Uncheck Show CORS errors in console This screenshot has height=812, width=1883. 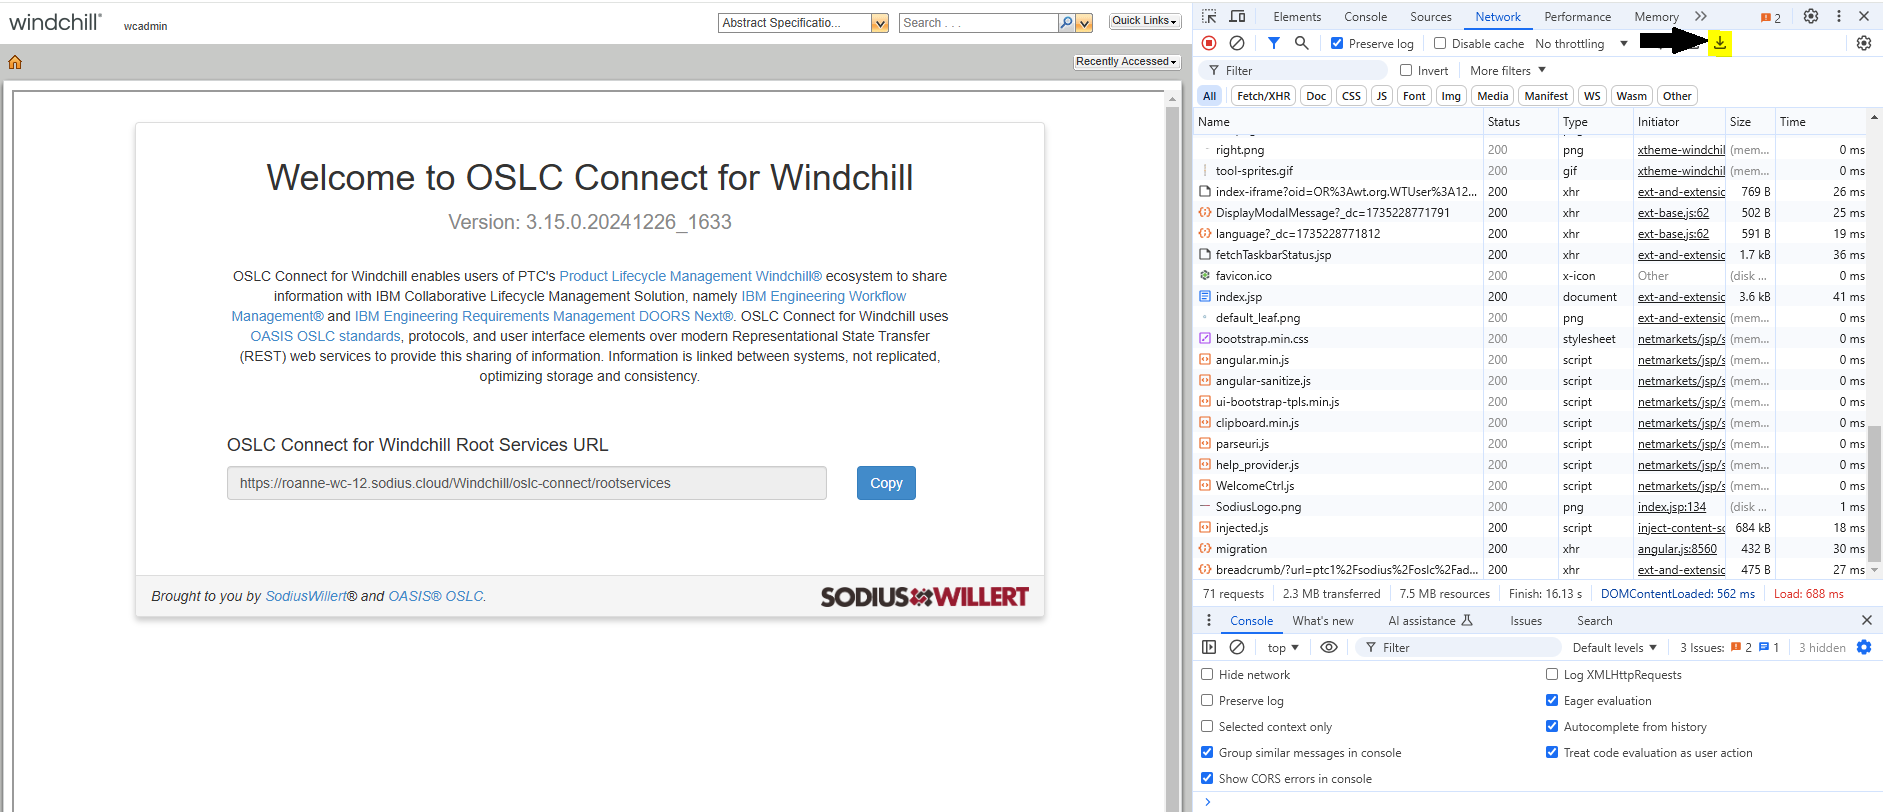pyautogui.click(x=1207, y=778)
